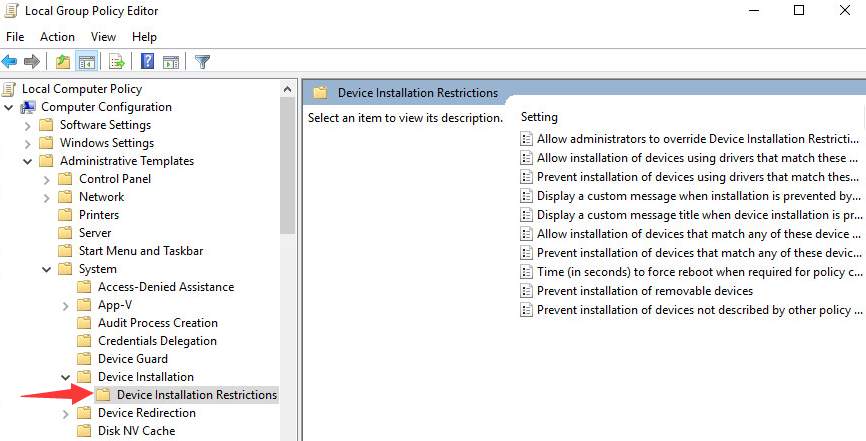
Task: Expand the Device Redirection node
Action: click(x=65, y=413)
